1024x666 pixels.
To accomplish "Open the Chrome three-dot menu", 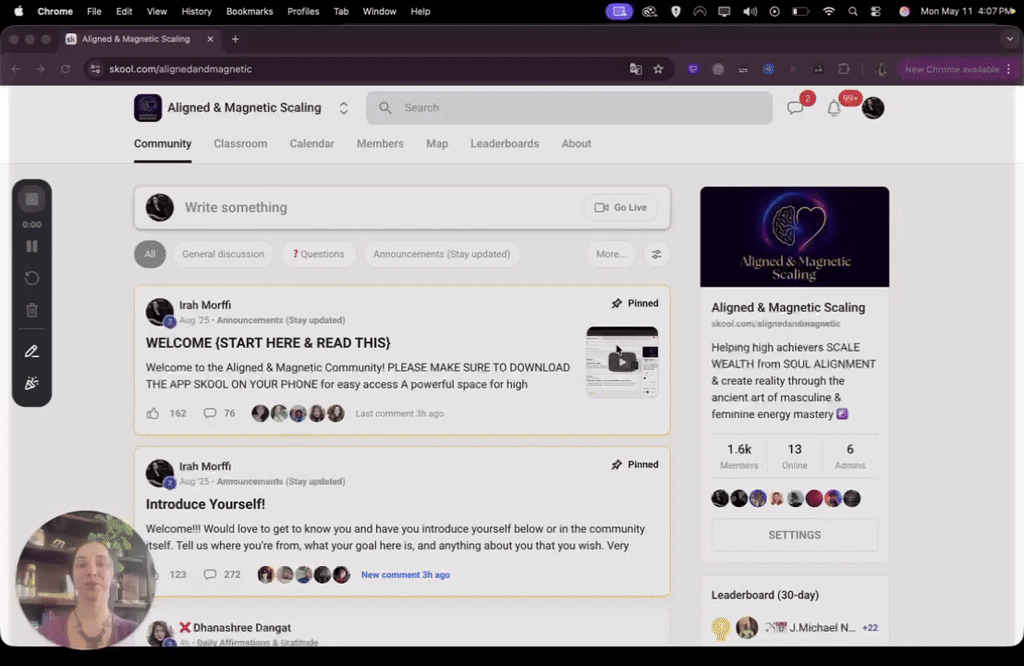I will tap(1009, 69).
